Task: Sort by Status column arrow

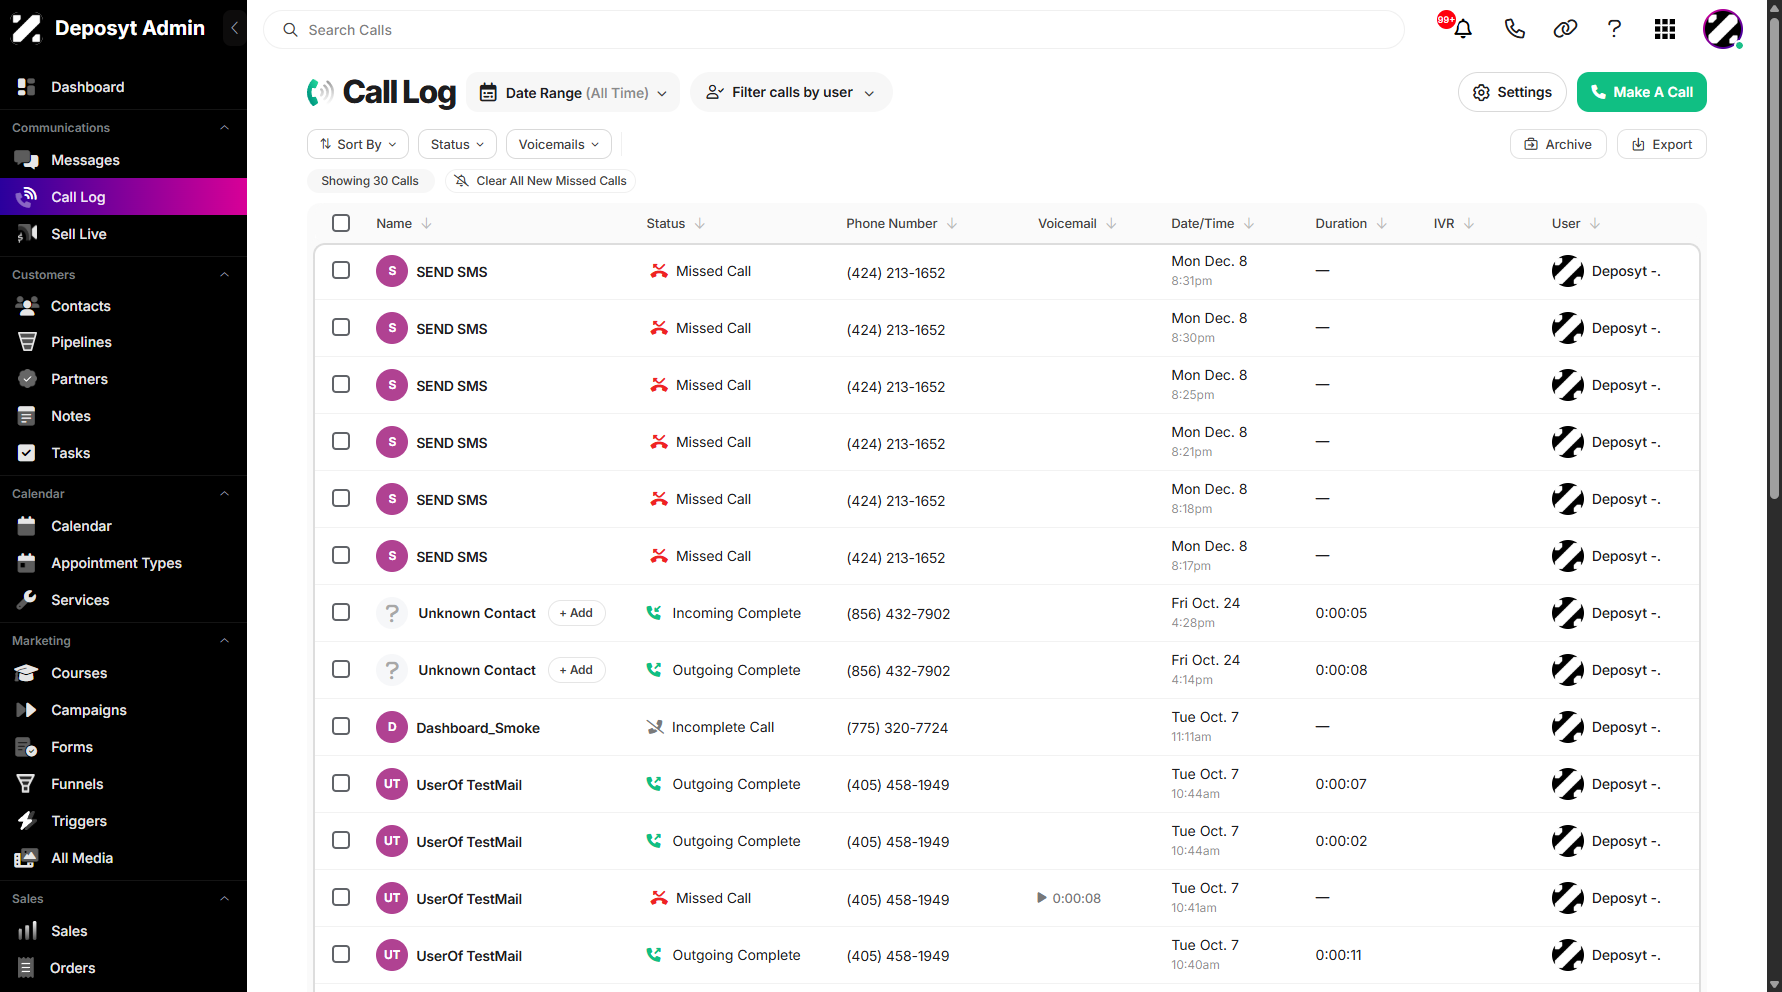Action: [x=700, y=223]
